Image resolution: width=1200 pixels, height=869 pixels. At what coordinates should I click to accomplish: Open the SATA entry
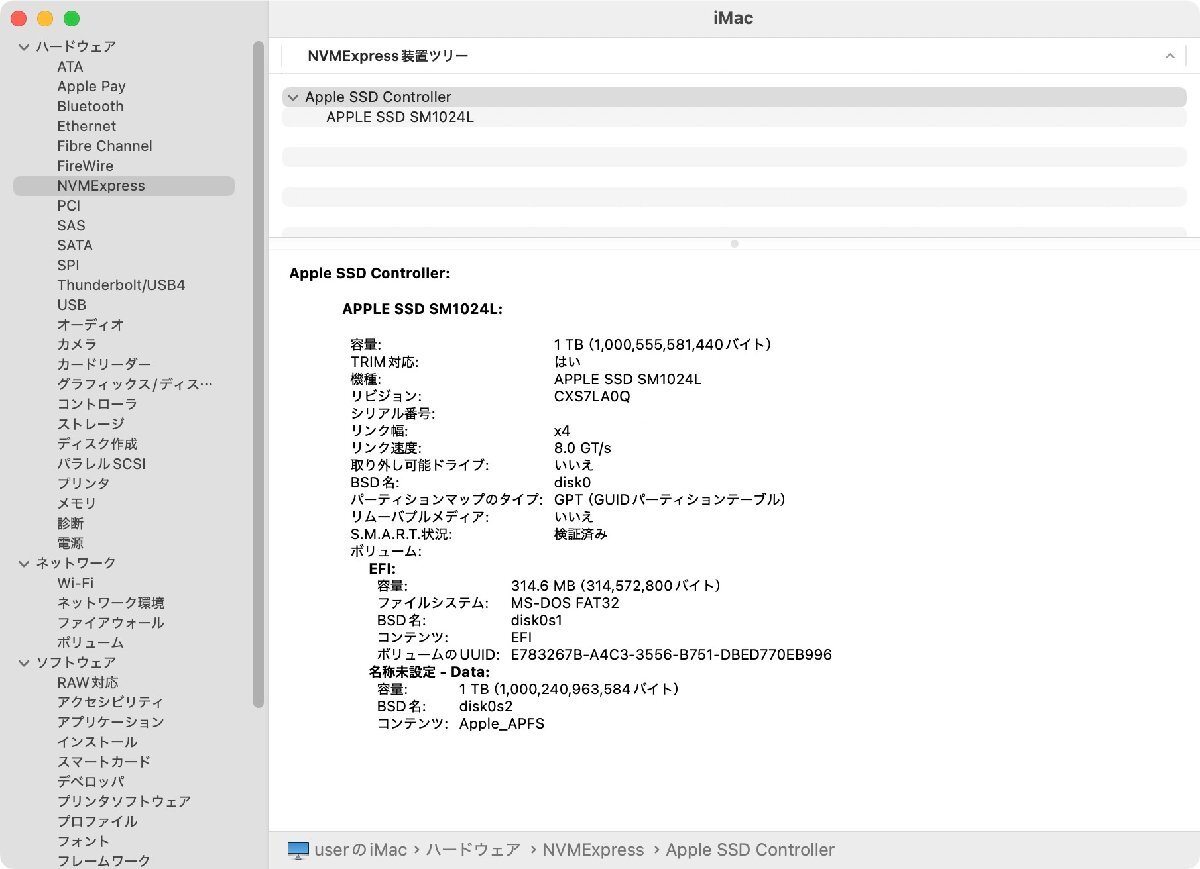74,245
